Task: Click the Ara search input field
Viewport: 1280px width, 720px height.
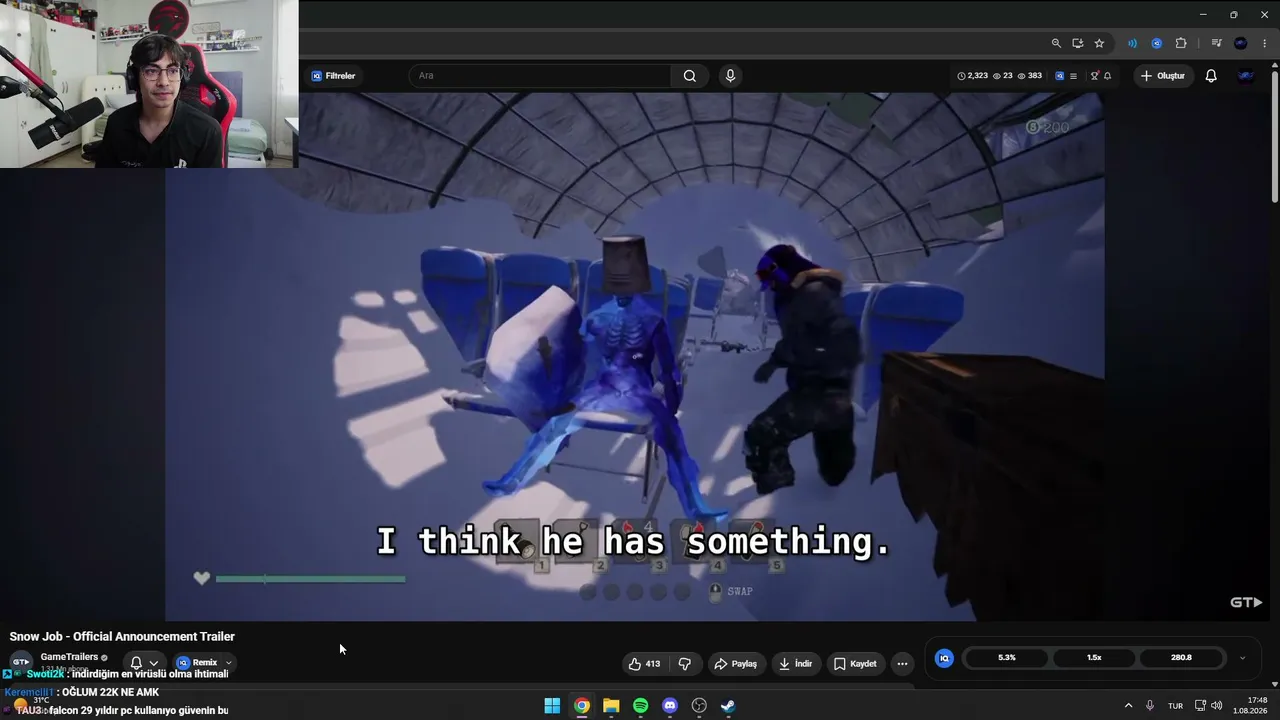Action: point(540,76)
